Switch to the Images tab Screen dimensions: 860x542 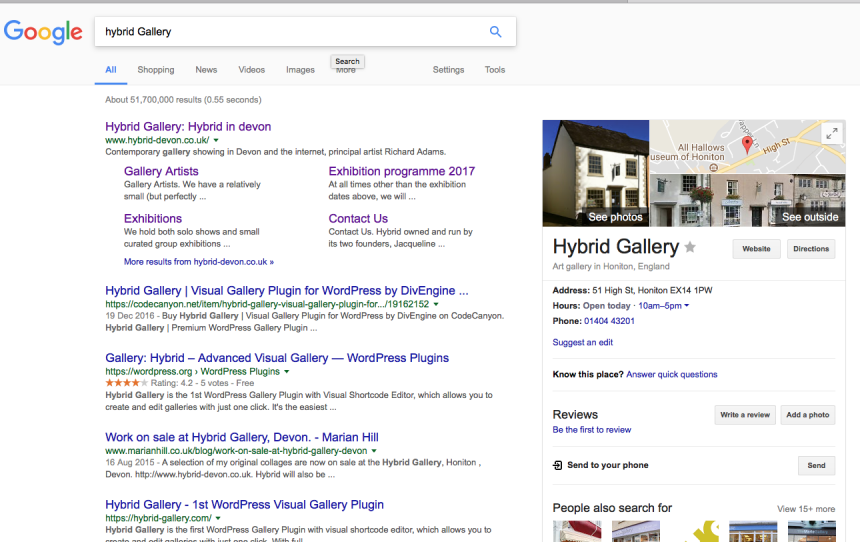pyautogui.click(x=300, y=70)
